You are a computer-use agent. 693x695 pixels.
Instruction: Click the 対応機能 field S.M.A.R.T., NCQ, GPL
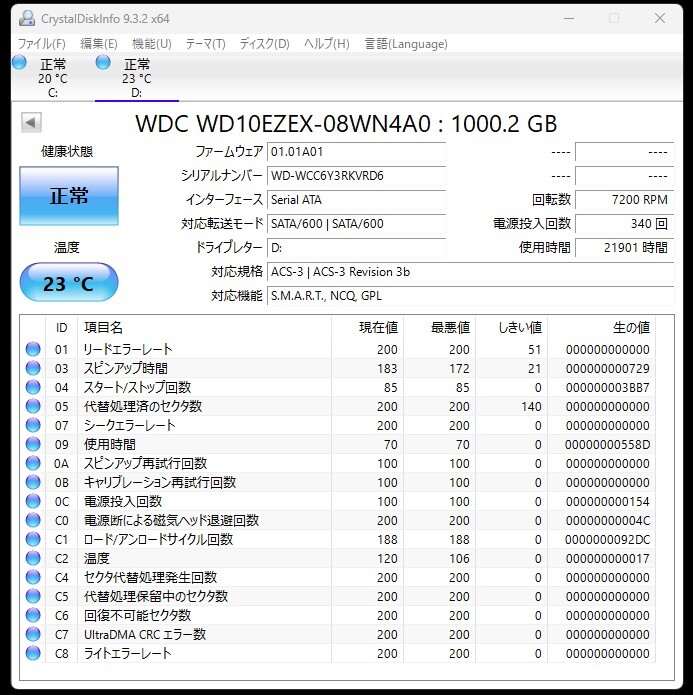point(470,296)
